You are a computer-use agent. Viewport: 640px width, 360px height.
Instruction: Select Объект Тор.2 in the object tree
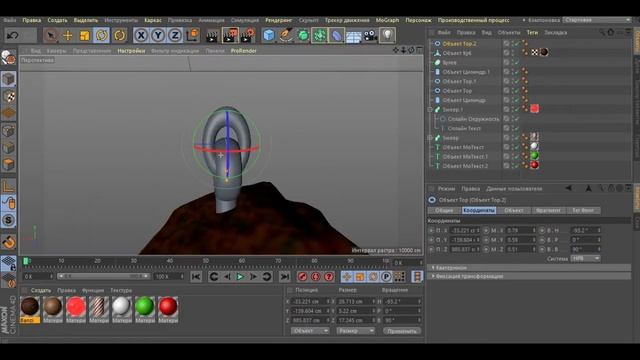(x=459, y=44)
